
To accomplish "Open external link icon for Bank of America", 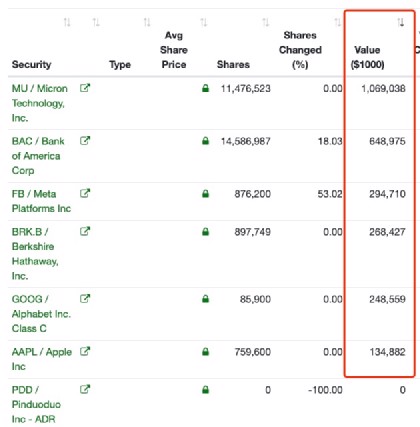I will [85, 141].
